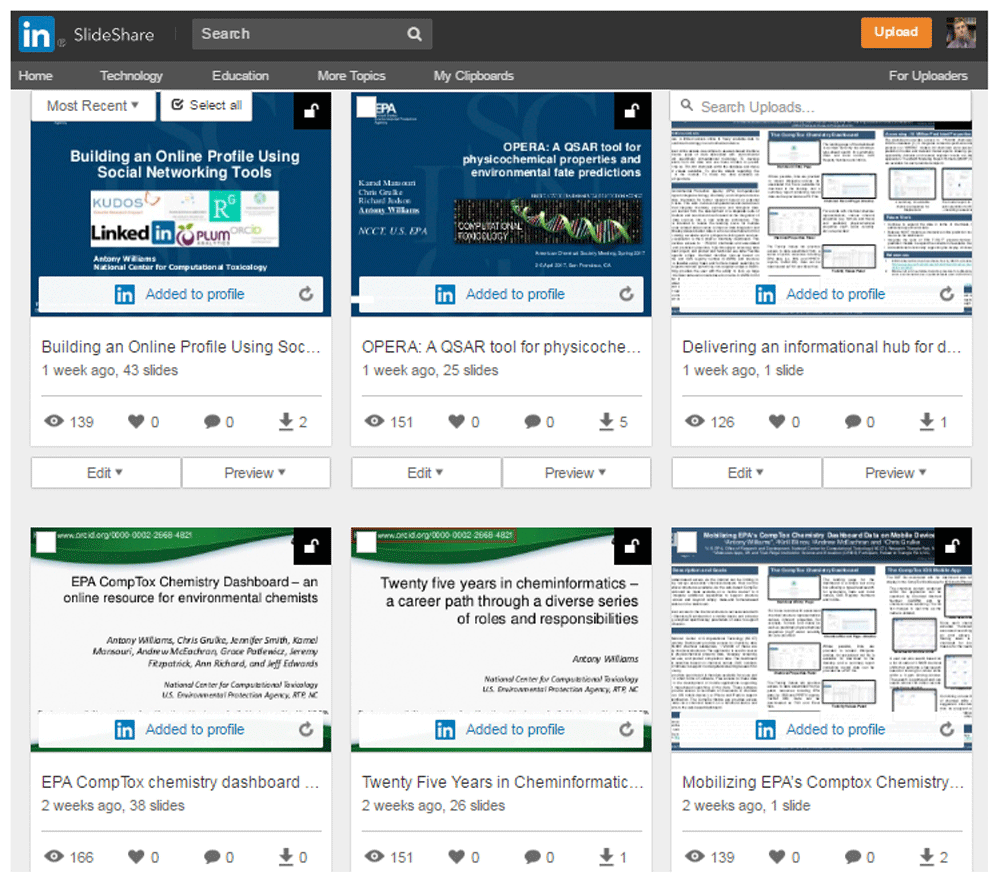
Task: Open More Topics in navigation
Action: (x=351, y=76)
